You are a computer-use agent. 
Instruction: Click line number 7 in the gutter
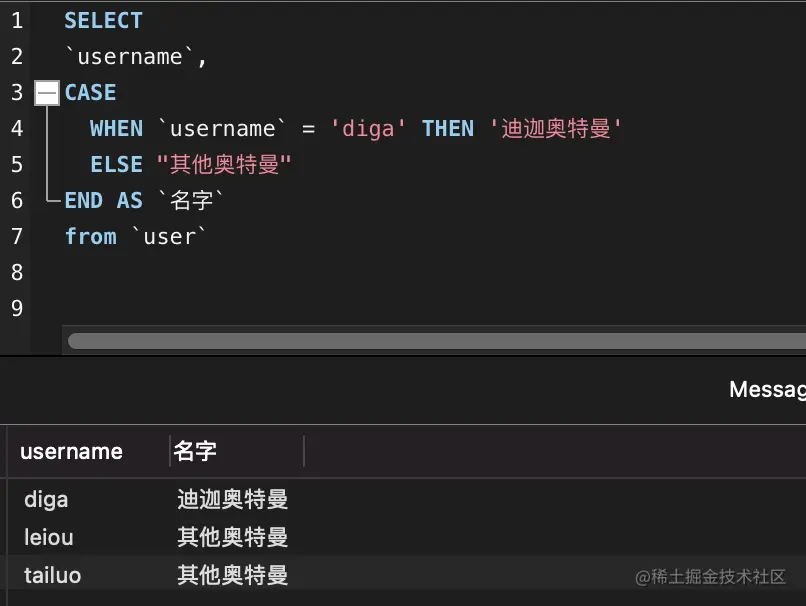click(x=16, y=236)
